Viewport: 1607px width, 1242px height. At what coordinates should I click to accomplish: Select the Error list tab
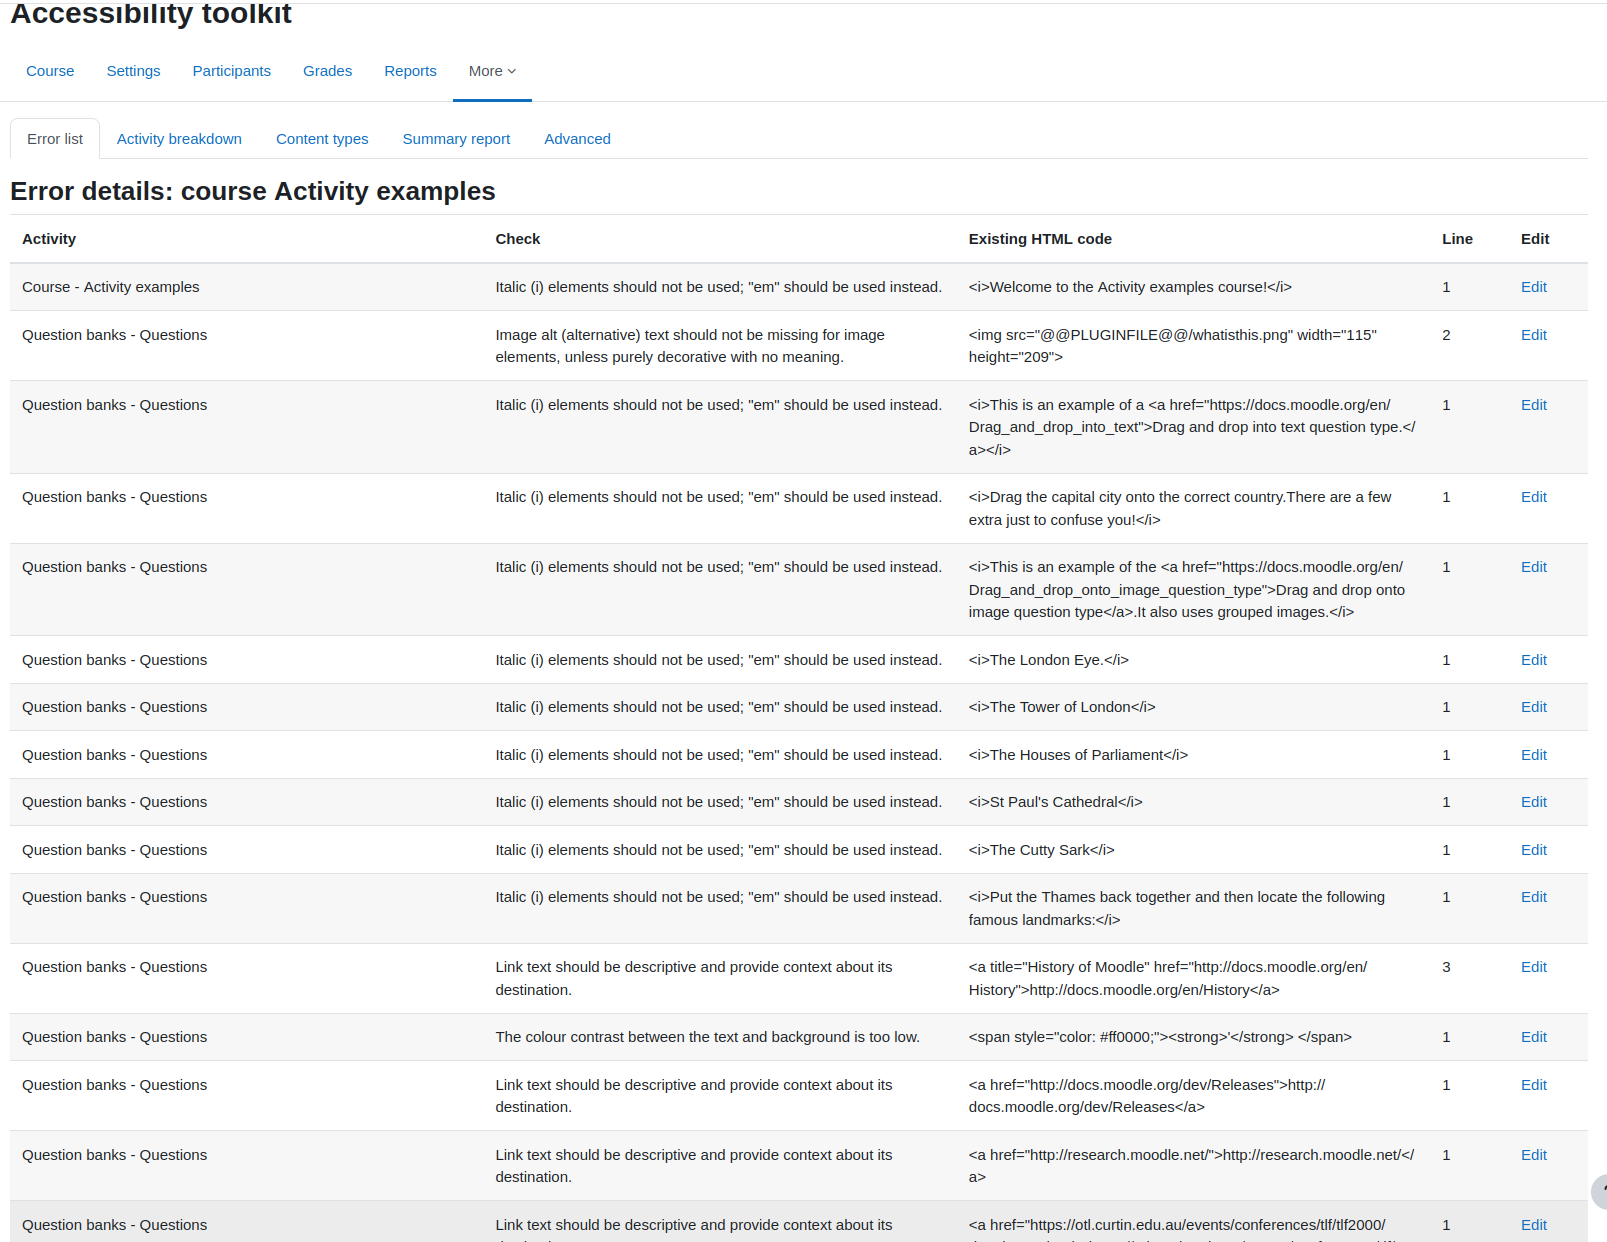pos(55,139)
